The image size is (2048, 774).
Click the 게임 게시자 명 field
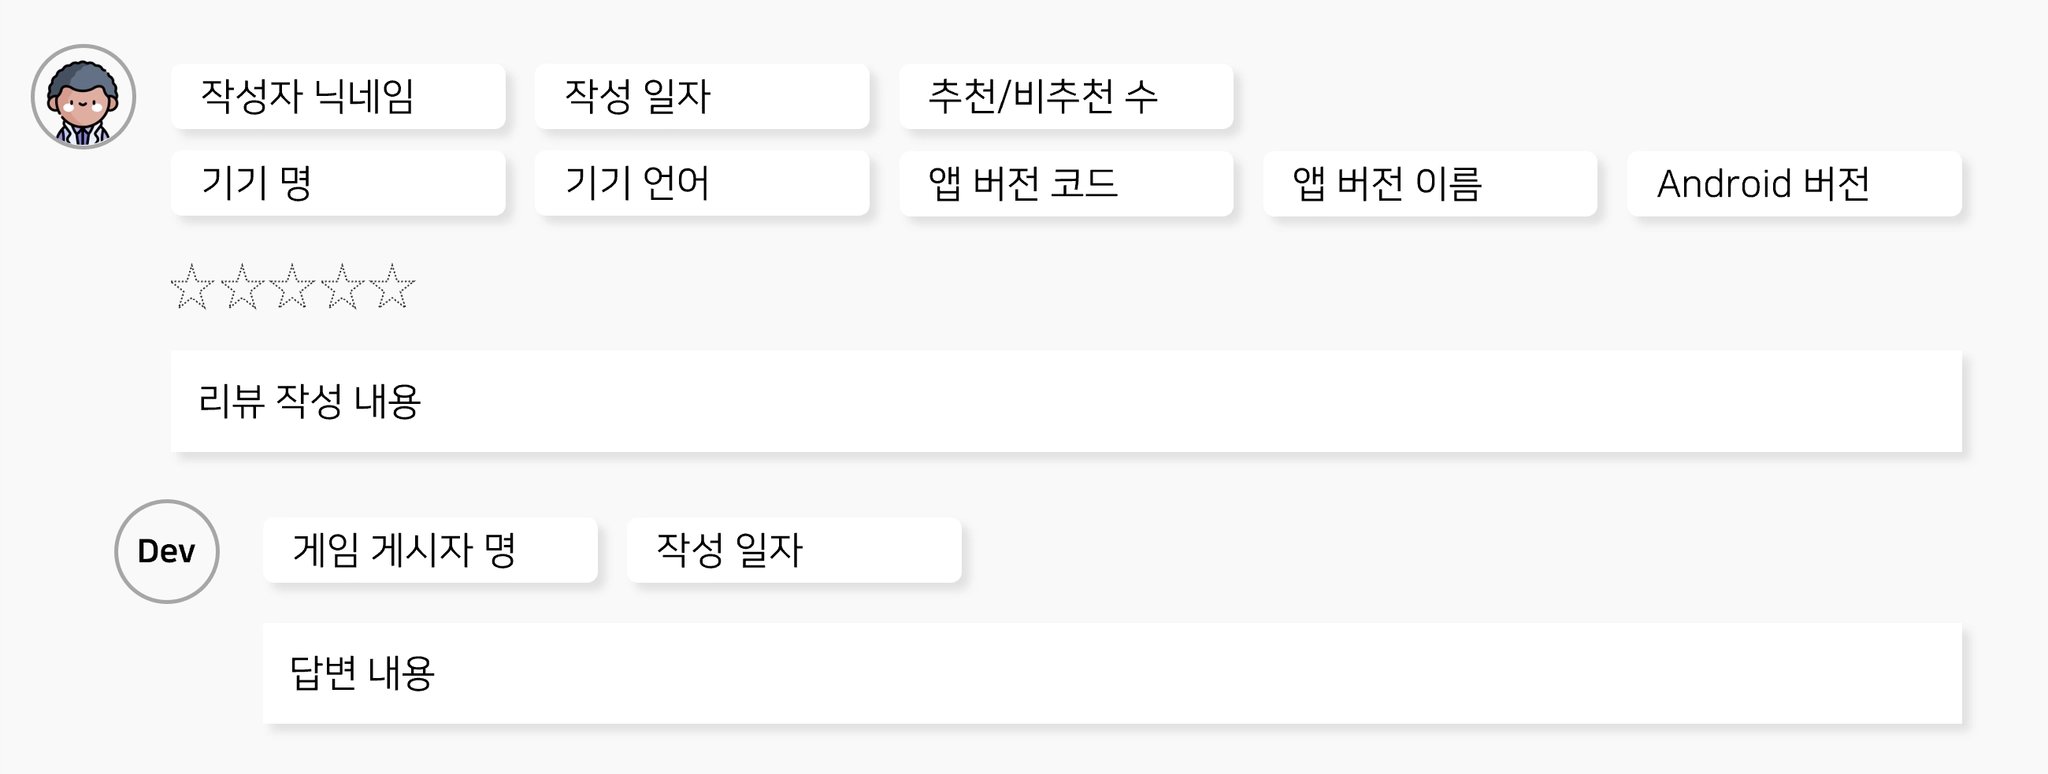click(x=430, y=550)
